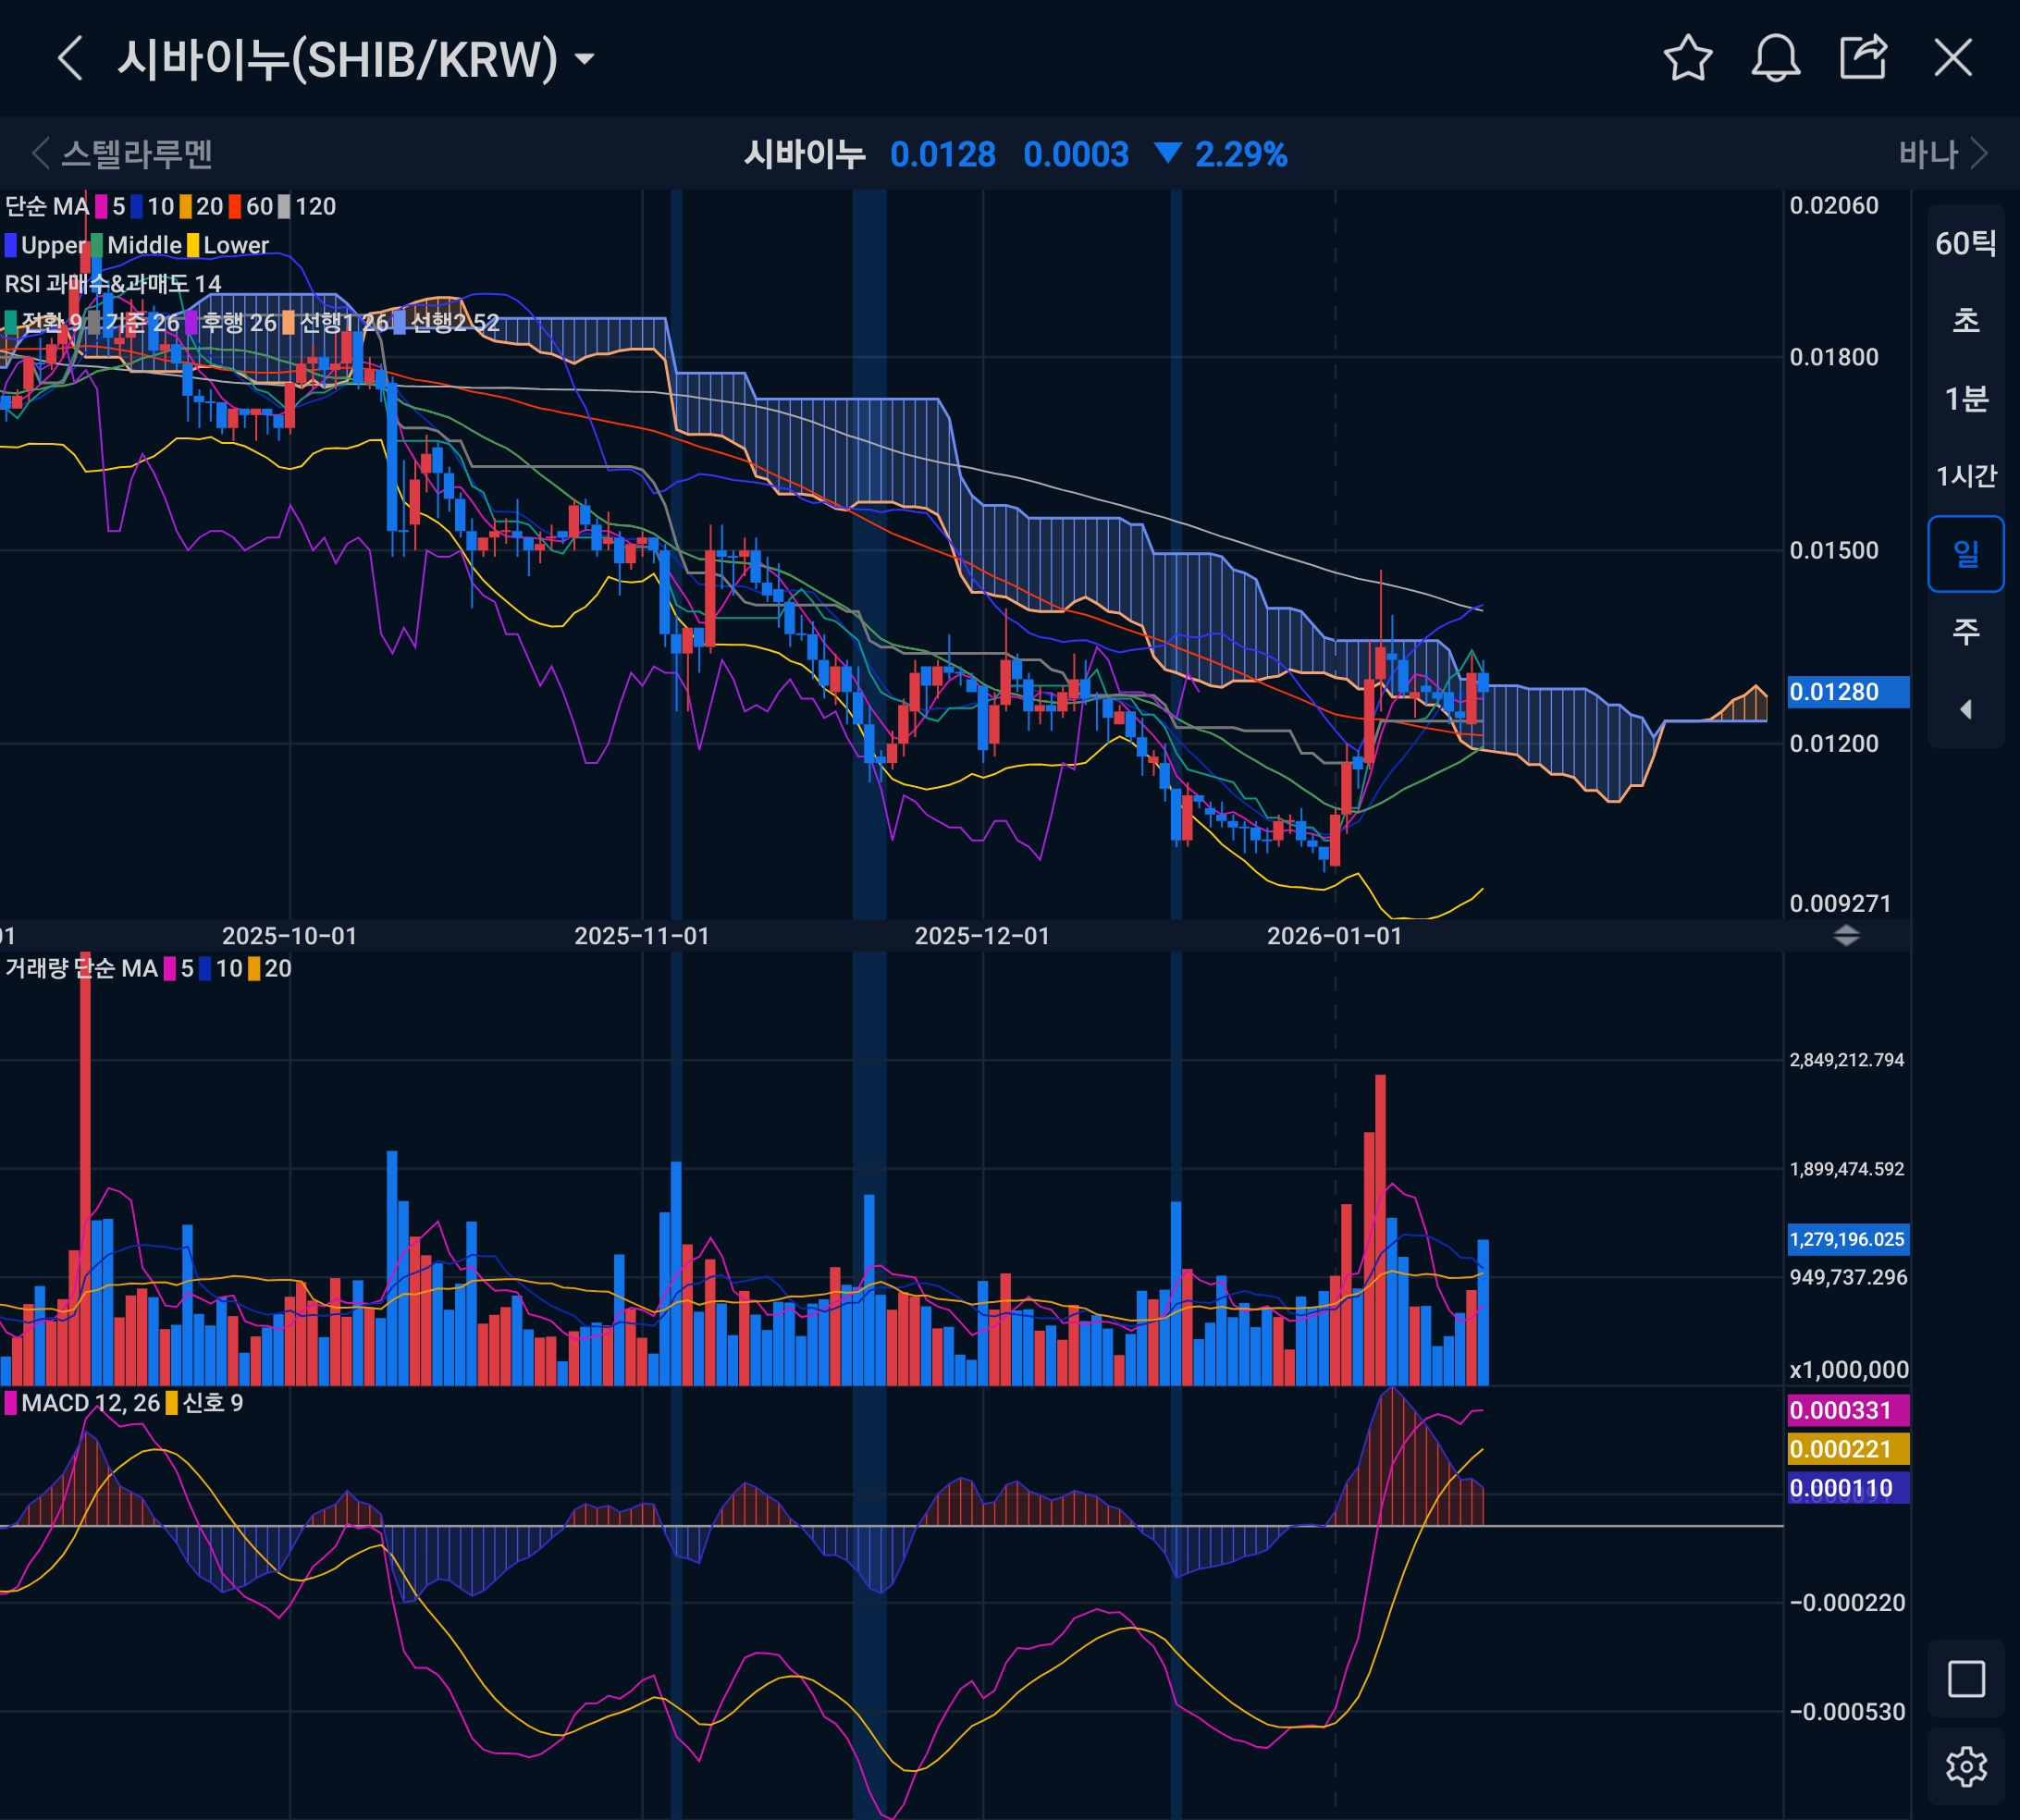
Task: Add SHIB to favorites with star icon
Action: pos(1687,58)
